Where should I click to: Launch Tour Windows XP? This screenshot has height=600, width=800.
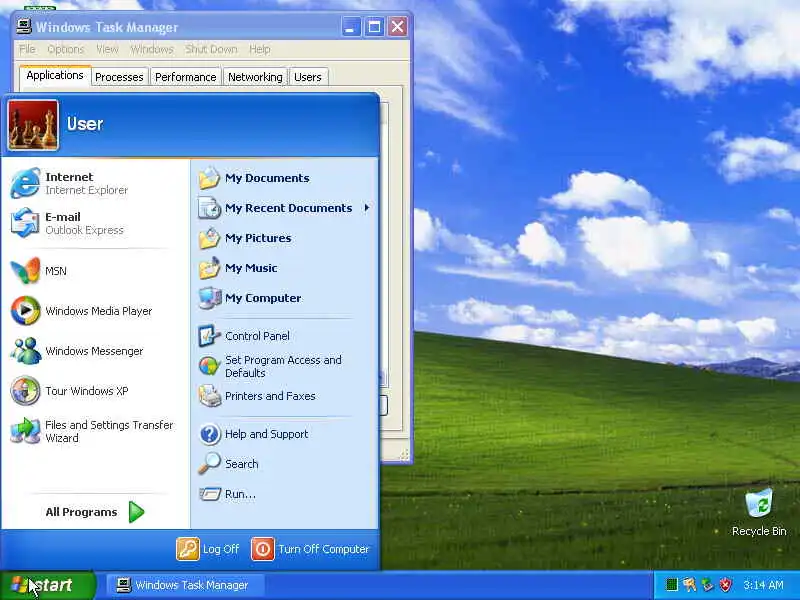tap(95, 391)
